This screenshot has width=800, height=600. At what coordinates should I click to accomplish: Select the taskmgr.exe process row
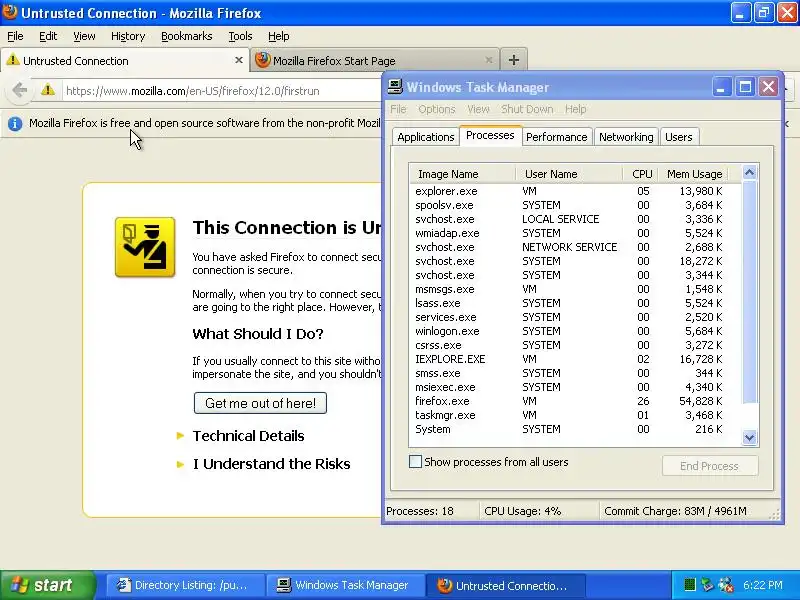[x=576, y=415]
